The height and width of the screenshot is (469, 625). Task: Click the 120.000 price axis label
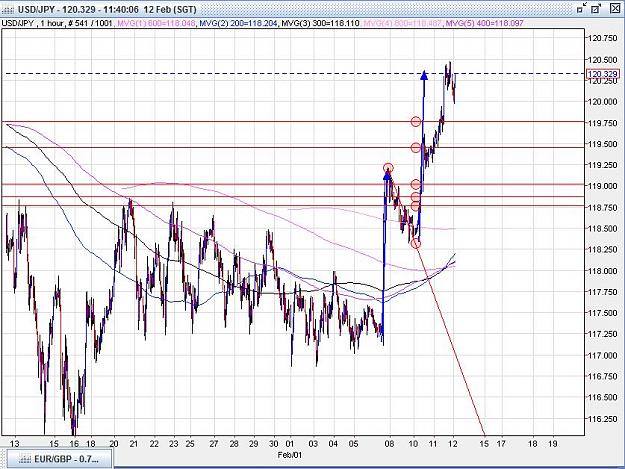[603, 102]
